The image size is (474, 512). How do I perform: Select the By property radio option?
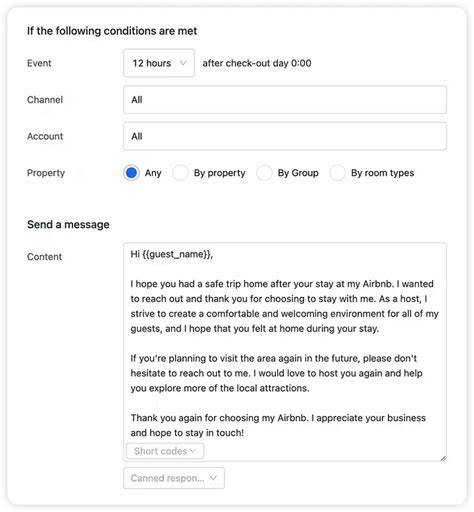pos(180,173)
